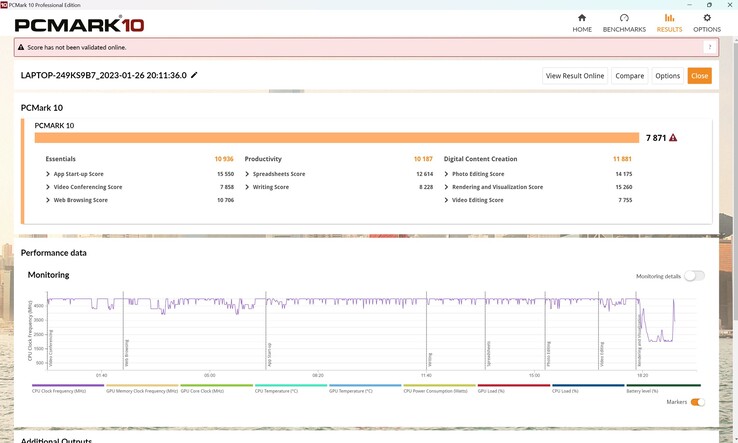Click the Photo Editing value 14 175
The image size is (738, 443).
[624, 174]
